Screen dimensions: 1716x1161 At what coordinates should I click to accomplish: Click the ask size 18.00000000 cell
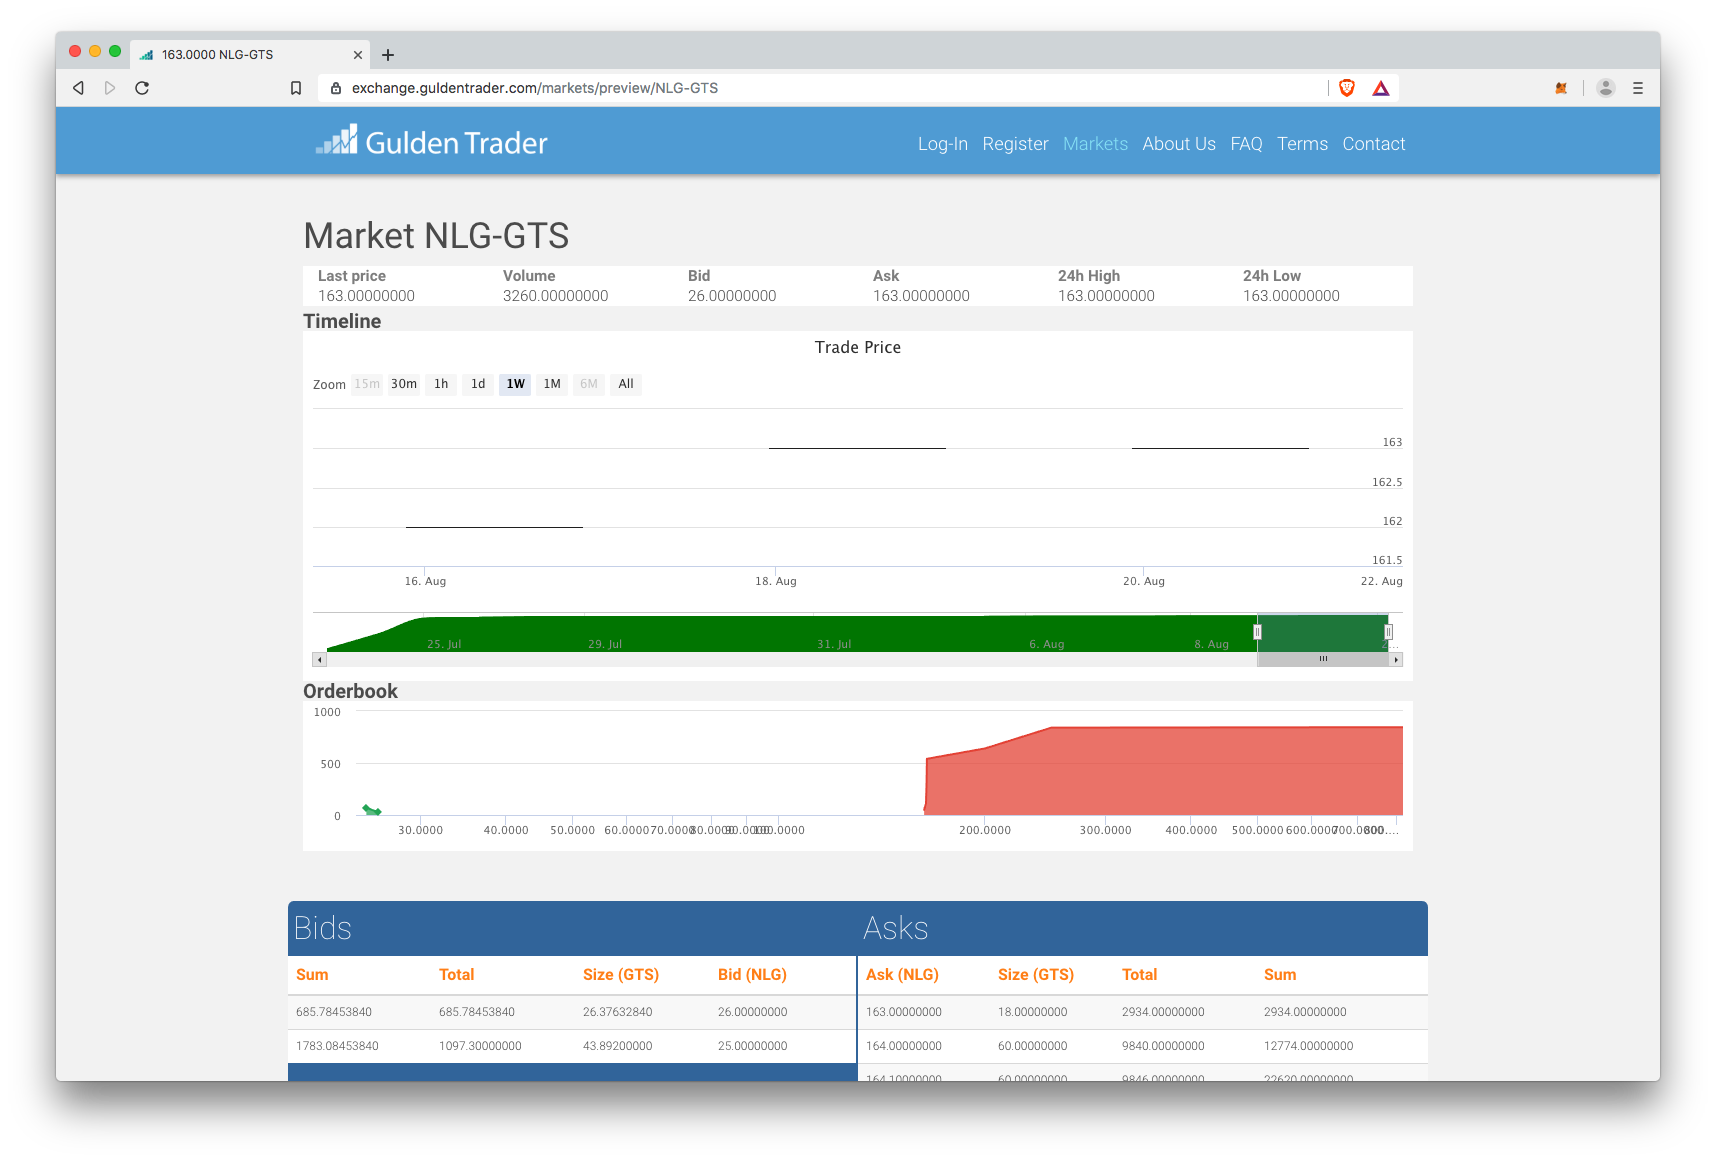1032,1012
